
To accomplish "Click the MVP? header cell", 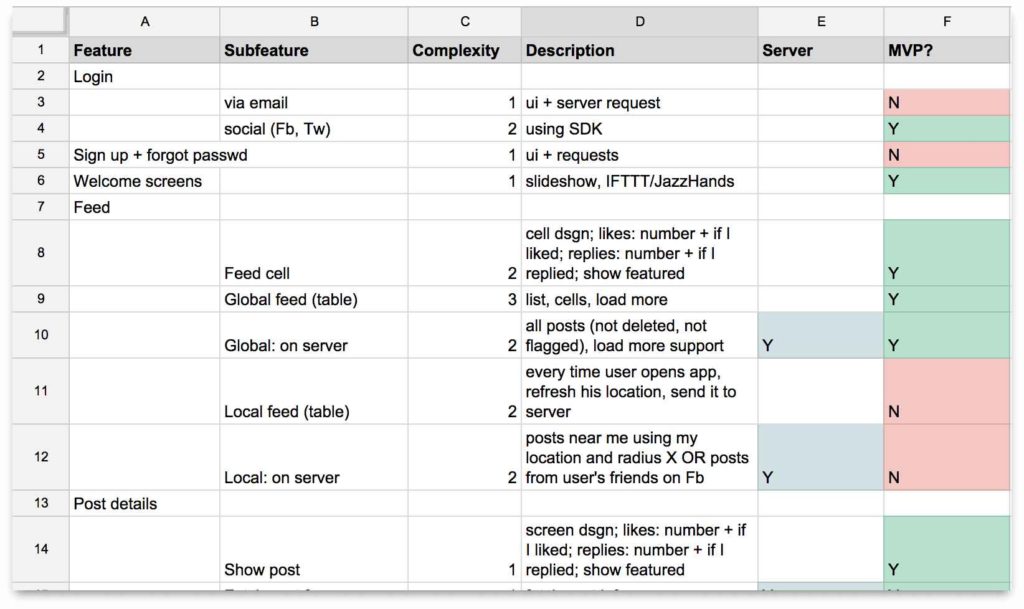I will point(946,50).
